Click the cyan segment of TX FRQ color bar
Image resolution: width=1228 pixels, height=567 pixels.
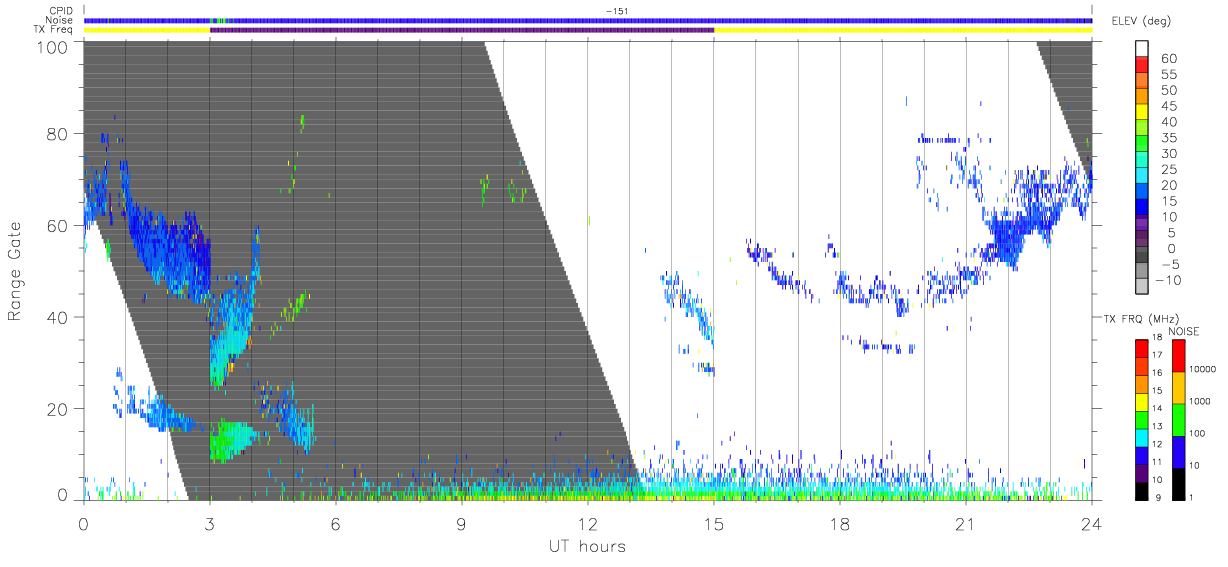1143,437
